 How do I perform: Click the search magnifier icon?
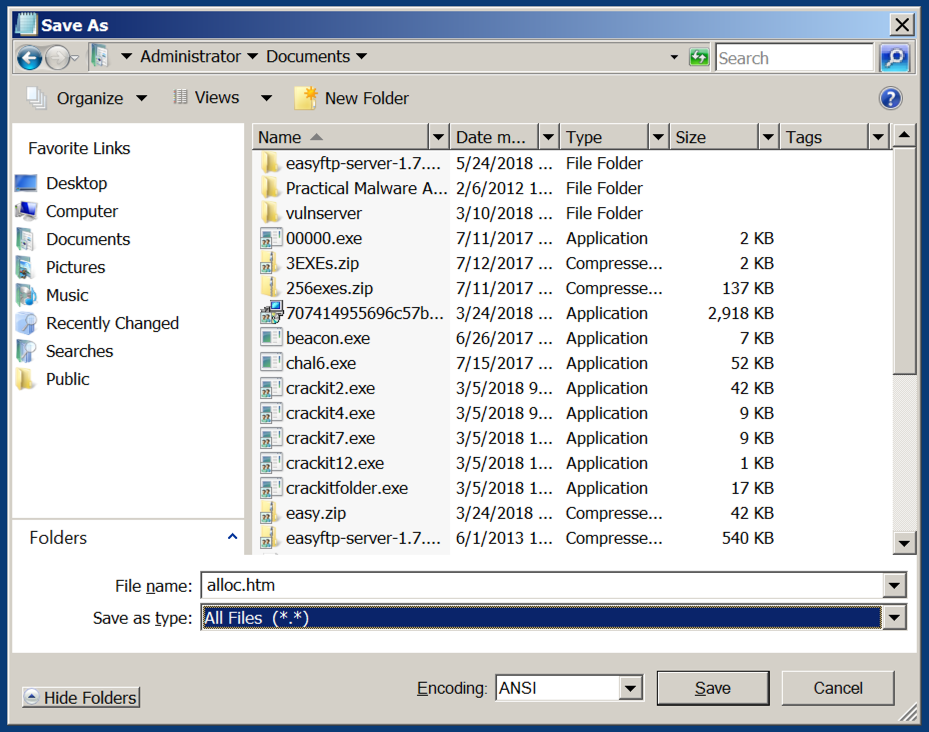894,57
